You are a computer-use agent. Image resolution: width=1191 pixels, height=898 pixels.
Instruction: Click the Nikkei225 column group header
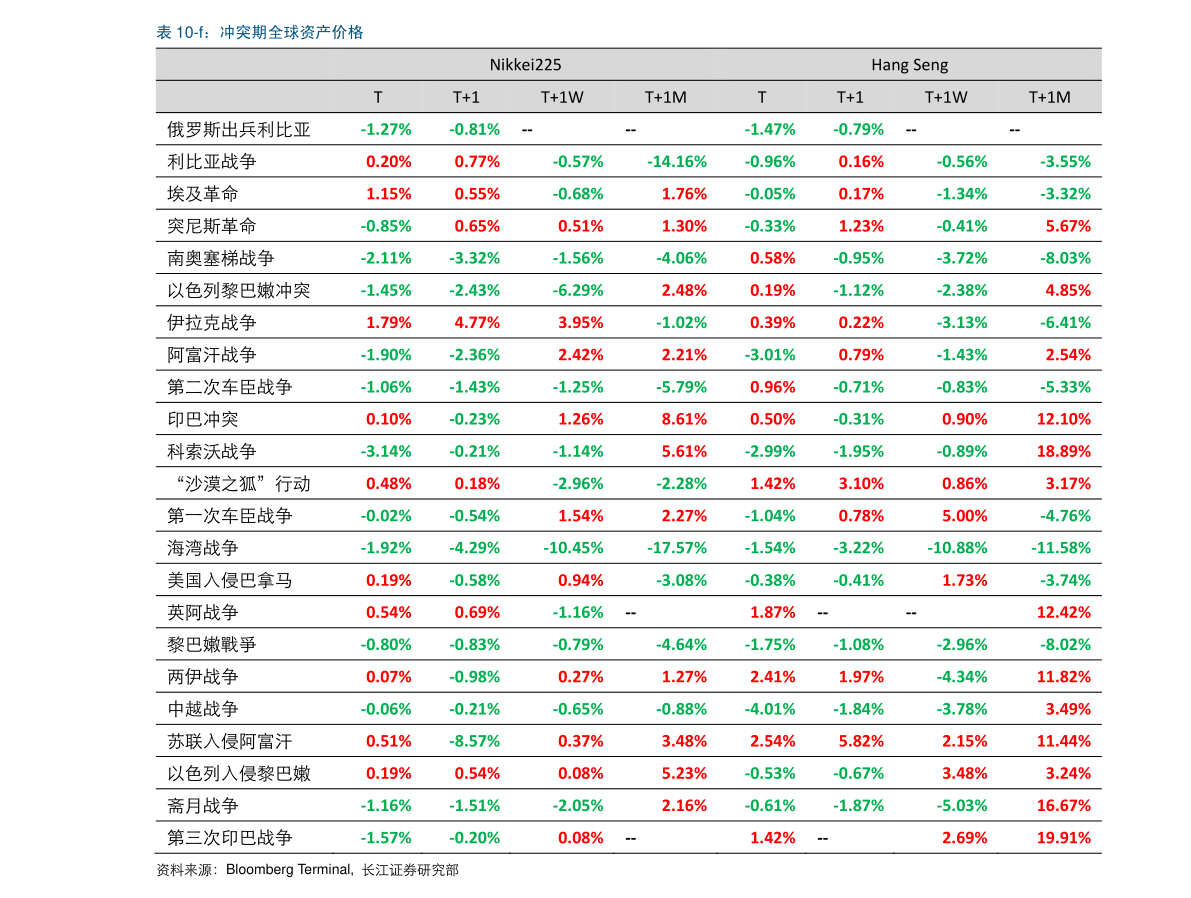[525, 65]
